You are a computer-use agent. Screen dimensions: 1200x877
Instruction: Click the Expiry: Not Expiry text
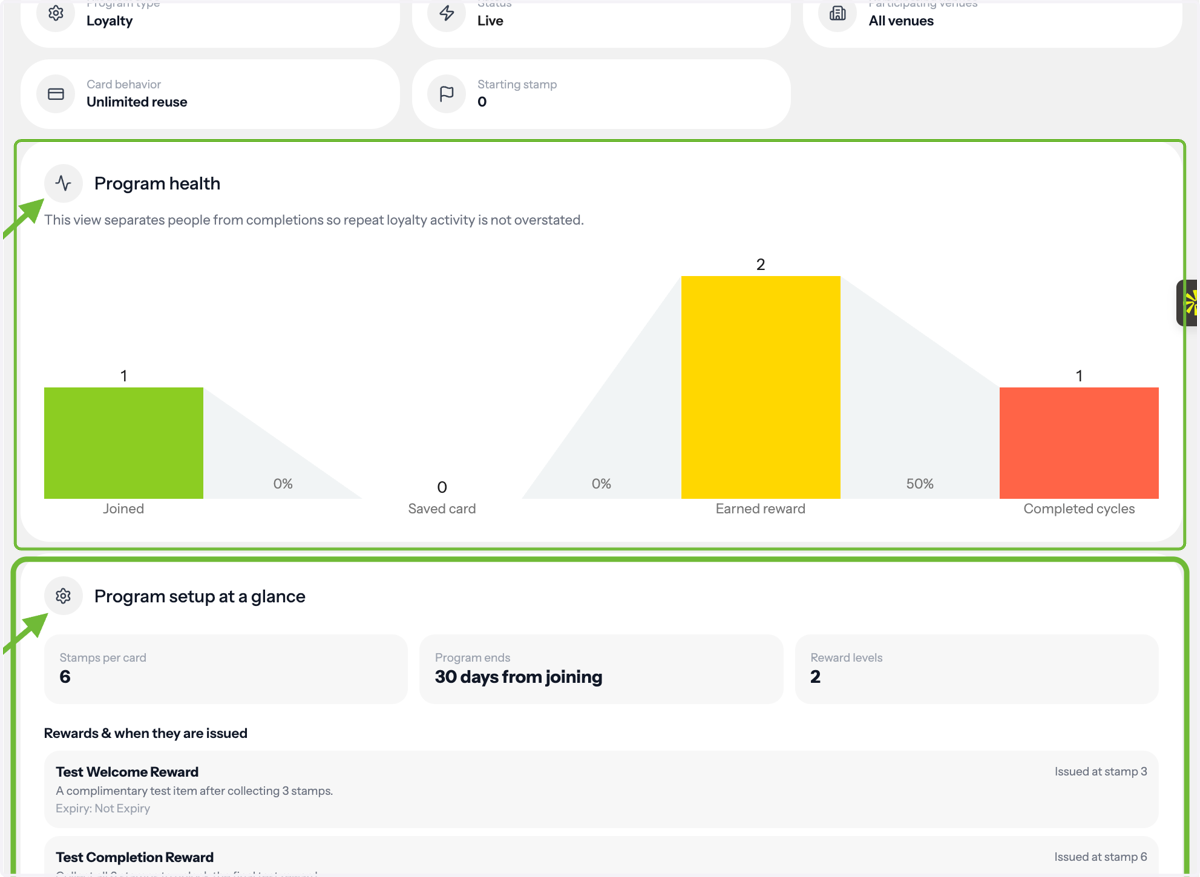tap(103, 809)
